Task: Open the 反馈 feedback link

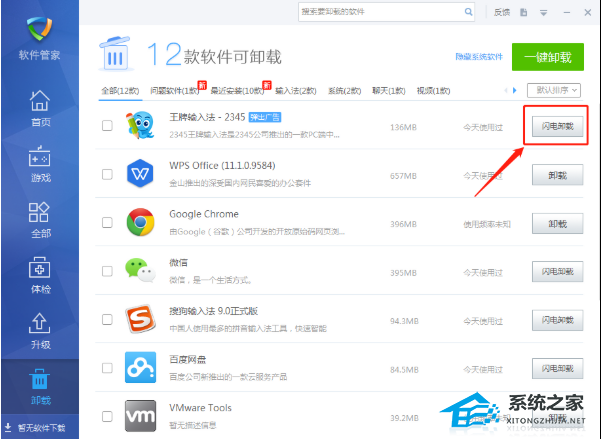Action: tap(502, 12)
